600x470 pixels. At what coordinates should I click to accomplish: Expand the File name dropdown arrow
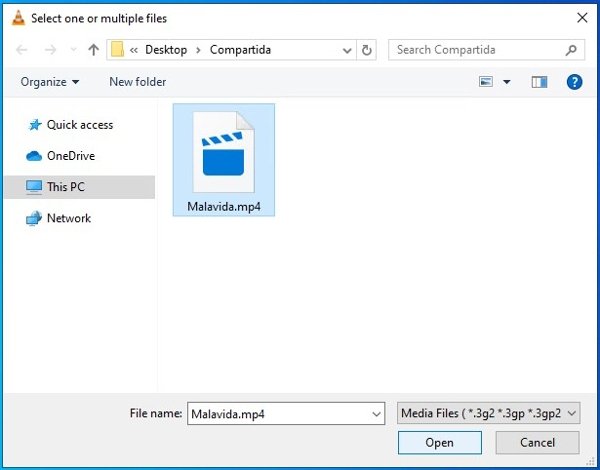tap(377, 414)
